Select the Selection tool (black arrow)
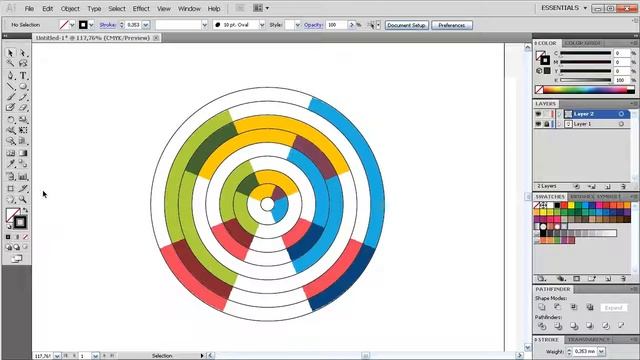This screenshot has width=640, height=360. click(x=11, y=53)
